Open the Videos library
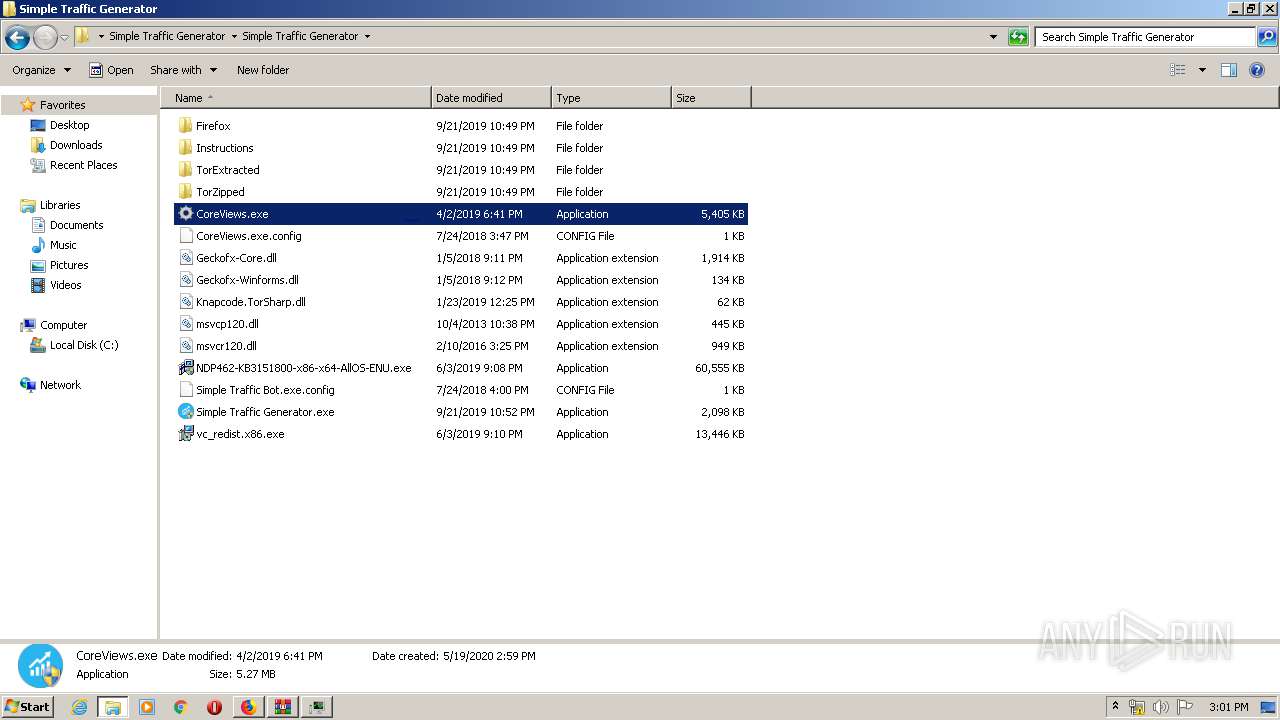Viewport: 1280px width, 720px height. click(65, 285)
